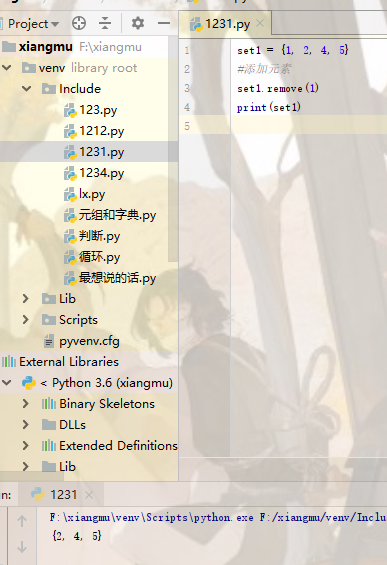
Task: Expand Extended Definitions node
Action: click(26, 446)
